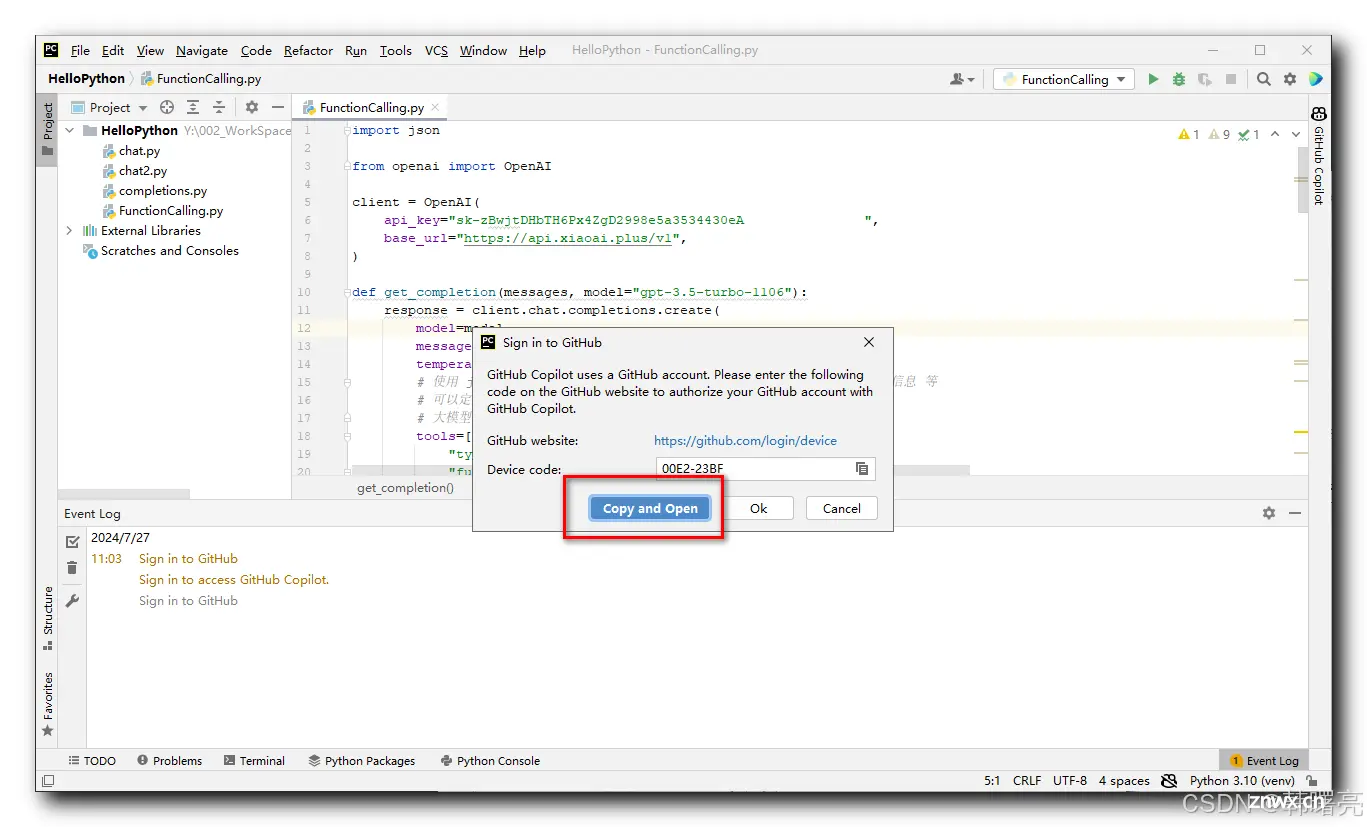Toggle read-only lock icon in status bar

[1312, 781]
